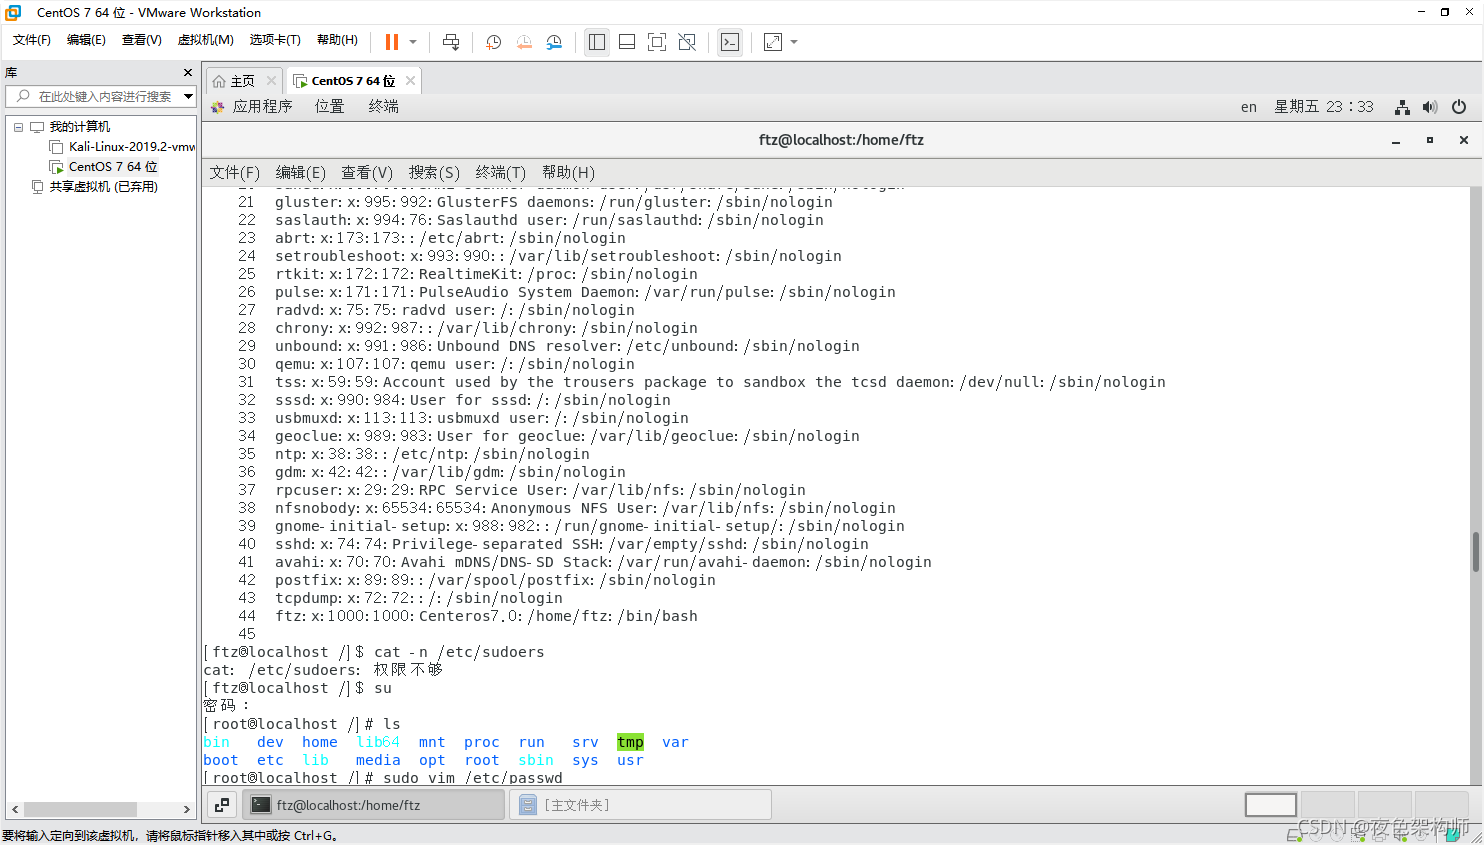Pause the virtual machine with the orange button
The image size is (1484, 845).
[x=392, y=42]
